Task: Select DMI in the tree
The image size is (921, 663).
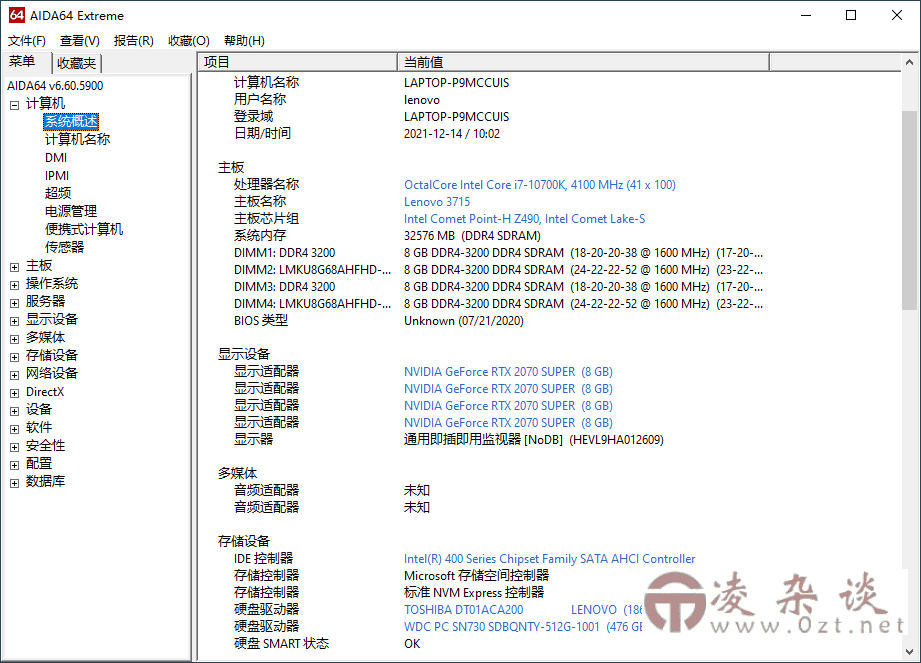Action: point(56,157)
